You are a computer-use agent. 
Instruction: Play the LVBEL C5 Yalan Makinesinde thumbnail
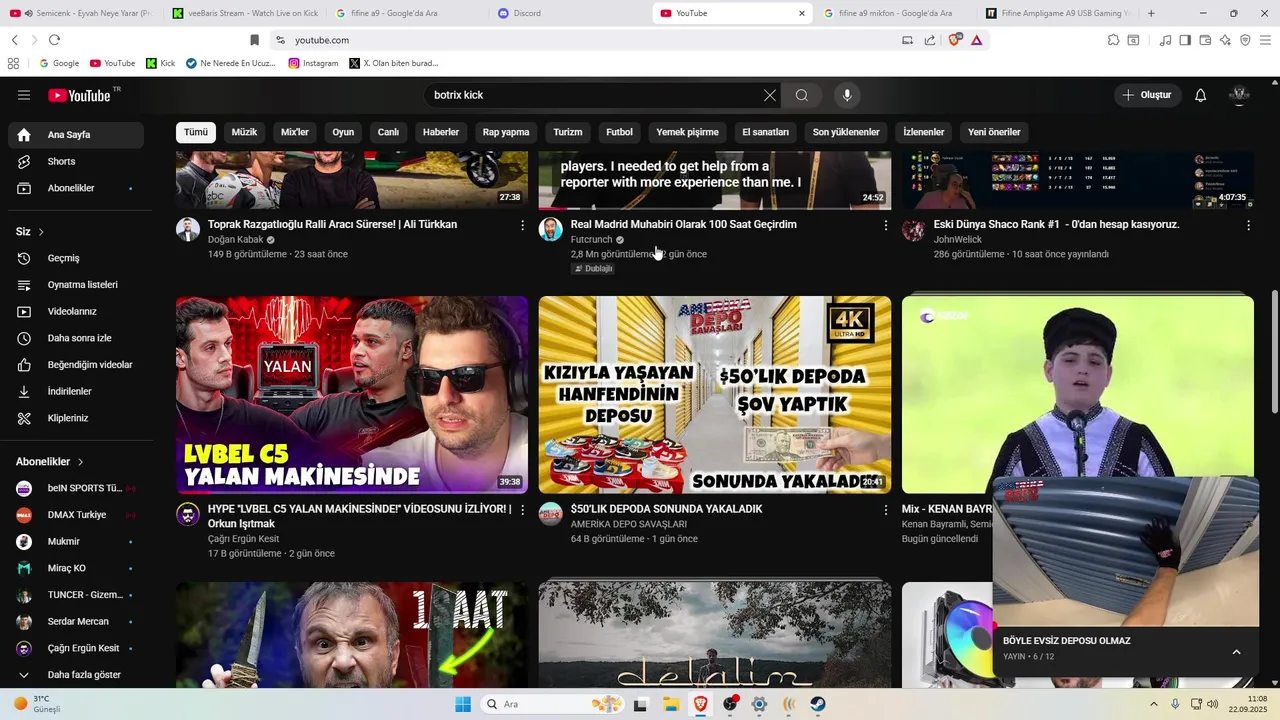coord(352,395)
